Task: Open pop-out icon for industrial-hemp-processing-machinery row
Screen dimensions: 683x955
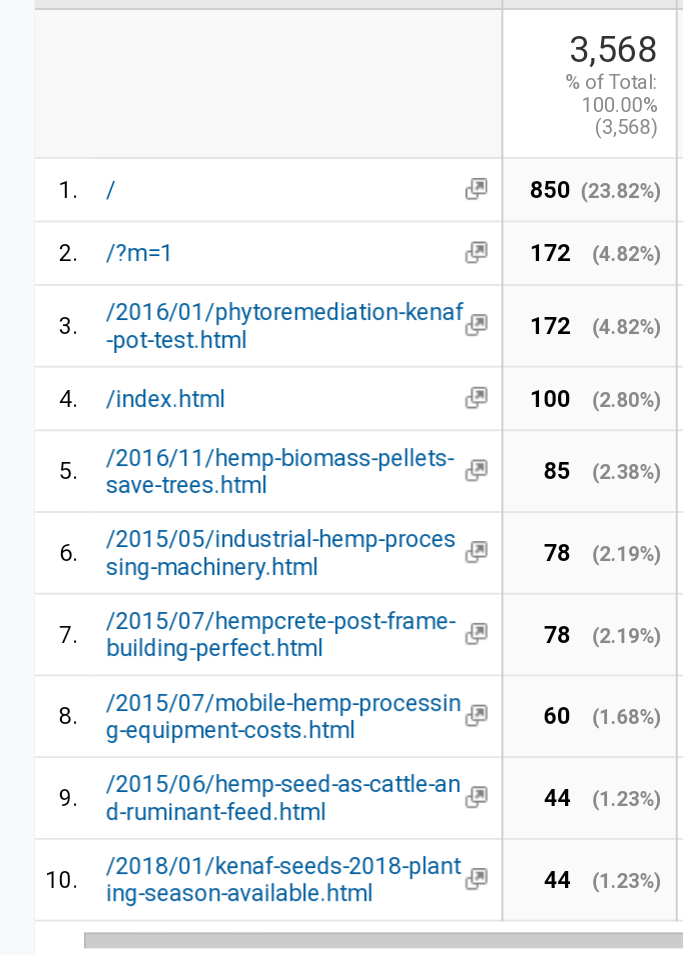Action: click(476, 552)
